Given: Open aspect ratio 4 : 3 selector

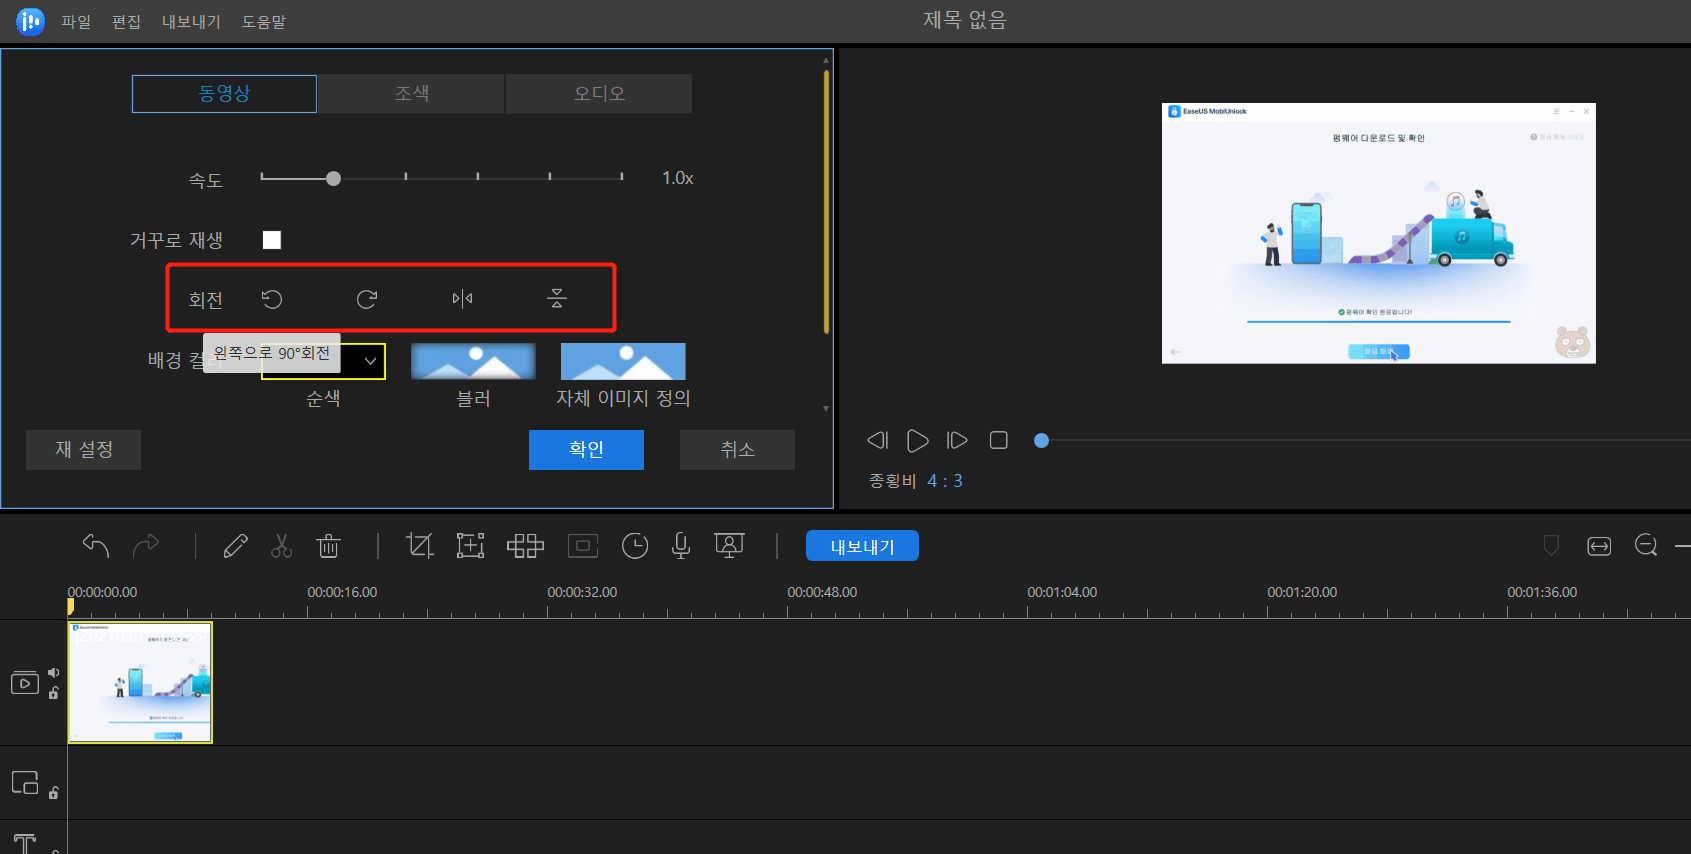Looking at the screenshot, I should click(x=944, y=481).
